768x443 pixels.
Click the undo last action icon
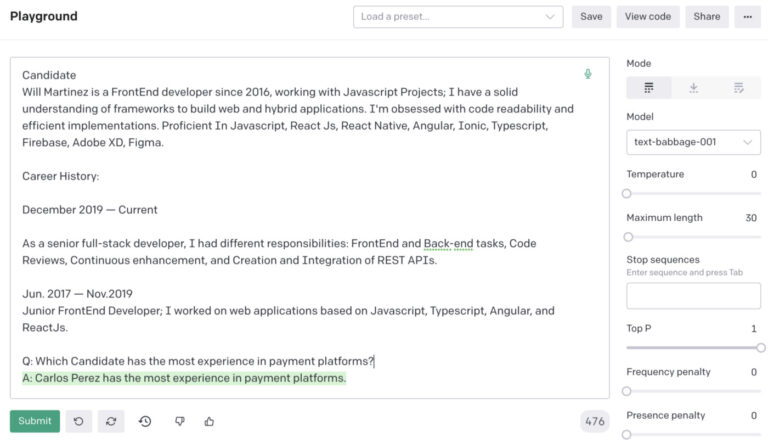click(78, 421)
